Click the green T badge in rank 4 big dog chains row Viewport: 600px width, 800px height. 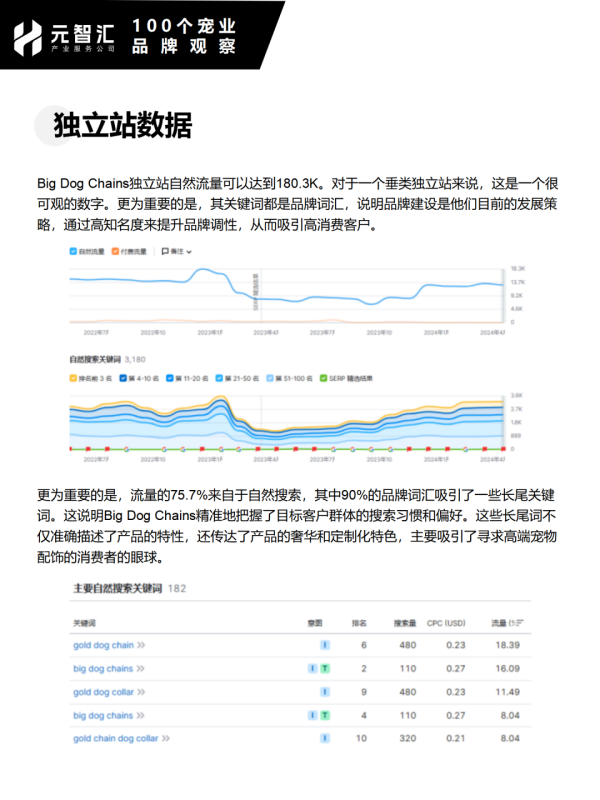click(325, 716)
